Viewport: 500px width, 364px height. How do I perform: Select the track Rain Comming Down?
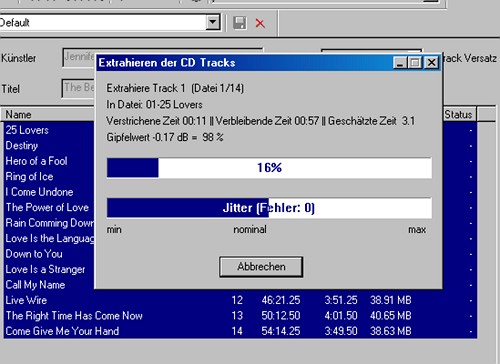click(x=50, y=223)
